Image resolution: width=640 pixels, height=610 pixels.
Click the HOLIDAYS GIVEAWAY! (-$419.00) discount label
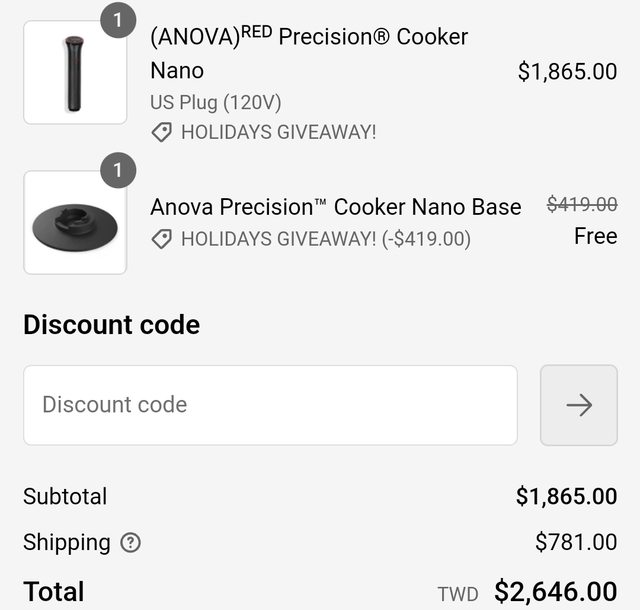point(325,239)
